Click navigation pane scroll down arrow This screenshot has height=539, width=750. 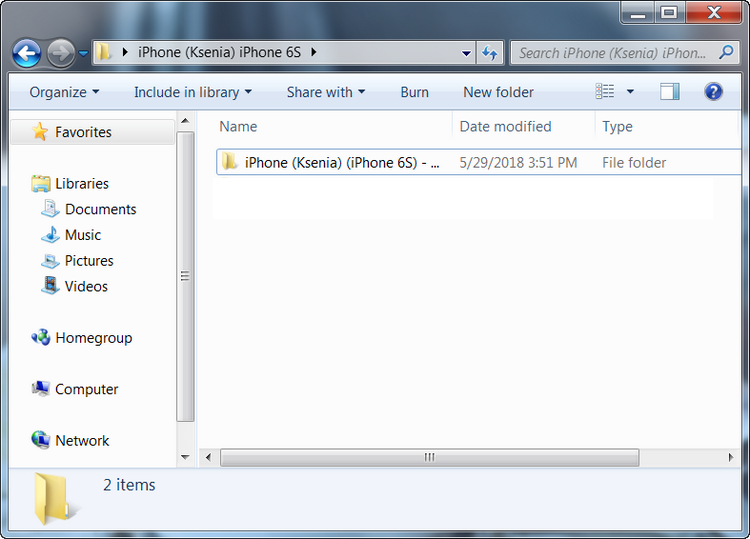point(185,458)
